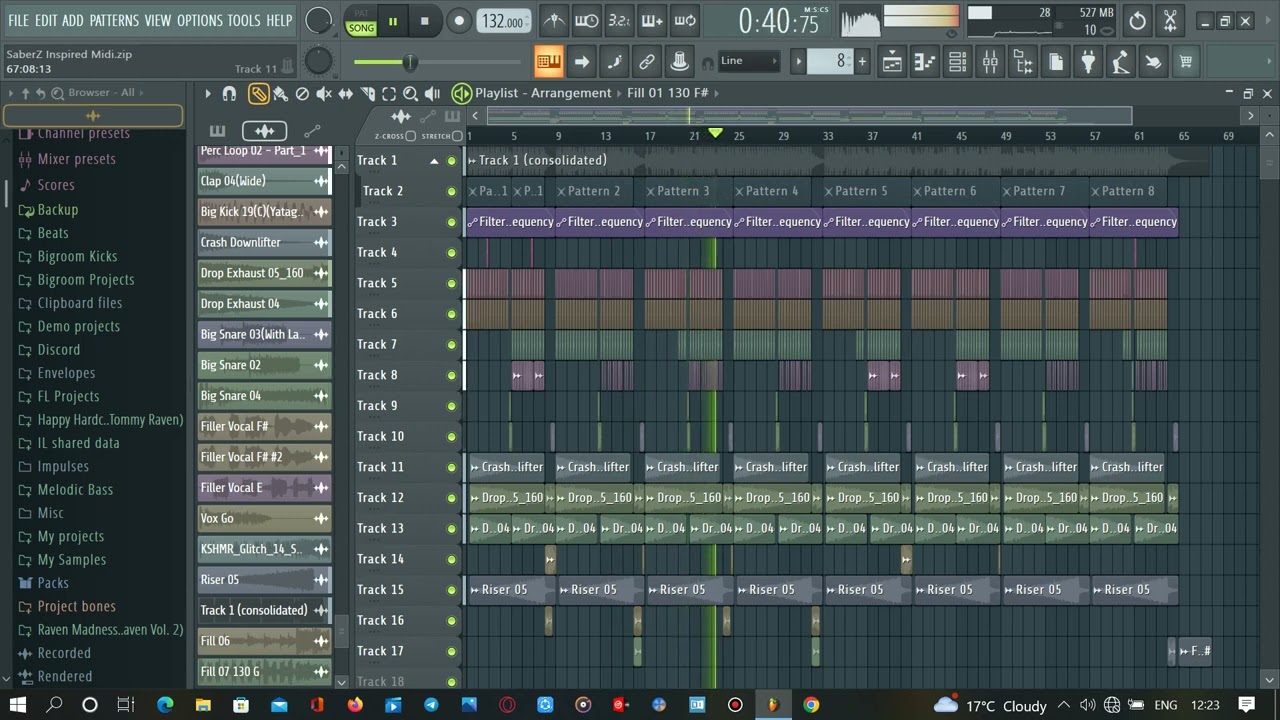Click the Playlist view button in toolbar
The height and width of the screenshot is (720, 1280).
click(x=892, y=62)
